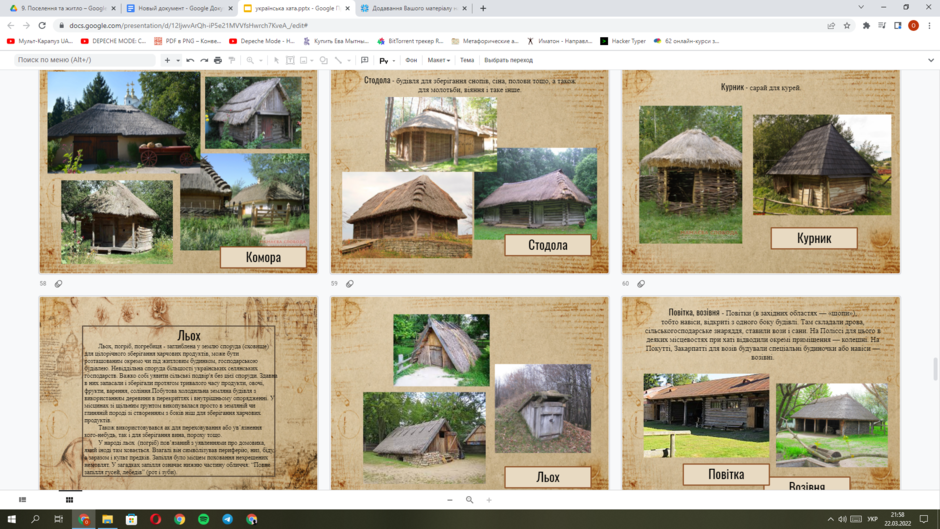Open the BitTorrent трекер bookmark
Screen dimensions: 940x529
[x=410, y=41]
